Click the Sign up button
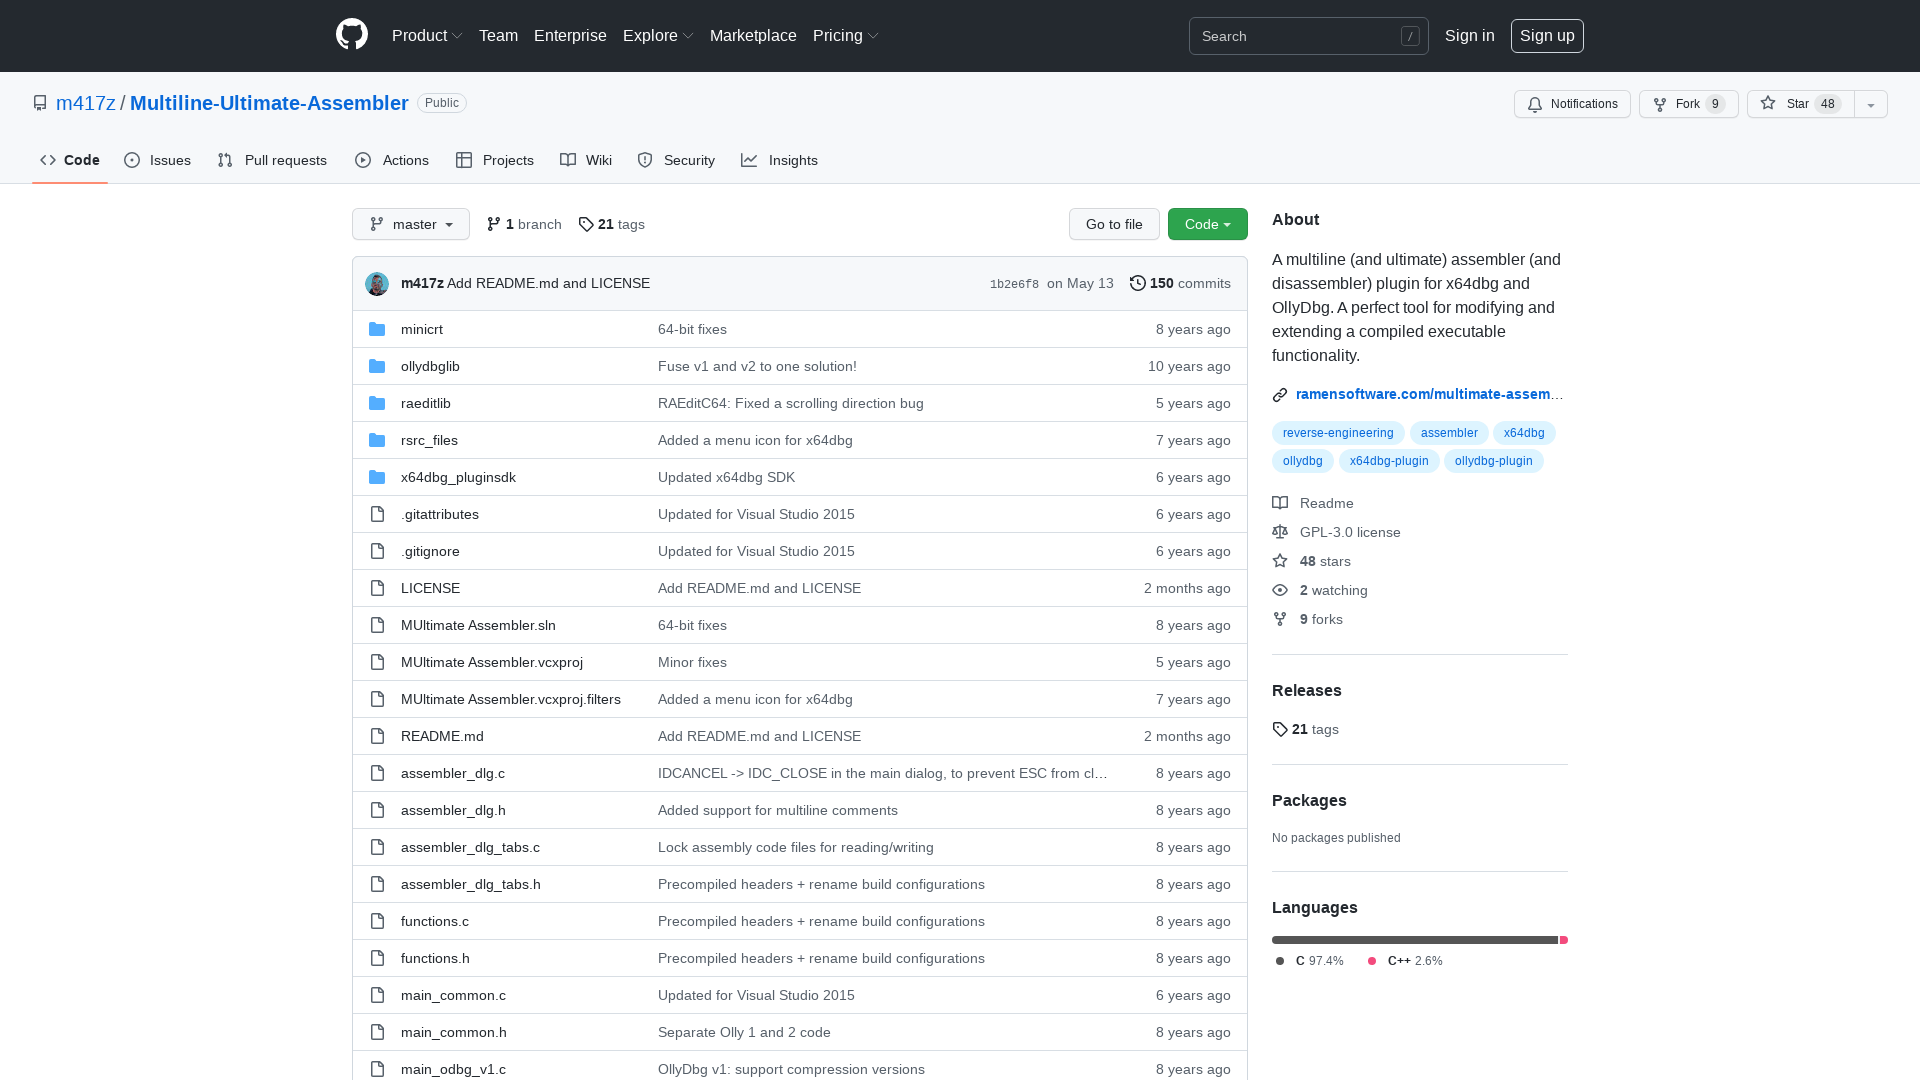The image size is (1920, 1080). (1547, 36)
